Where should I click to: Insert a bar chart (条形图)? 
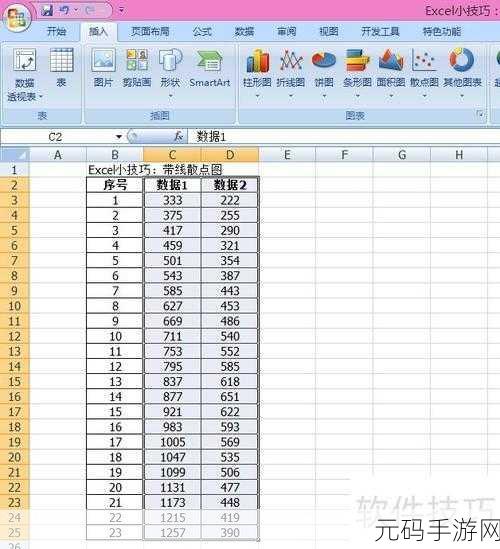[x=357, y=74]
